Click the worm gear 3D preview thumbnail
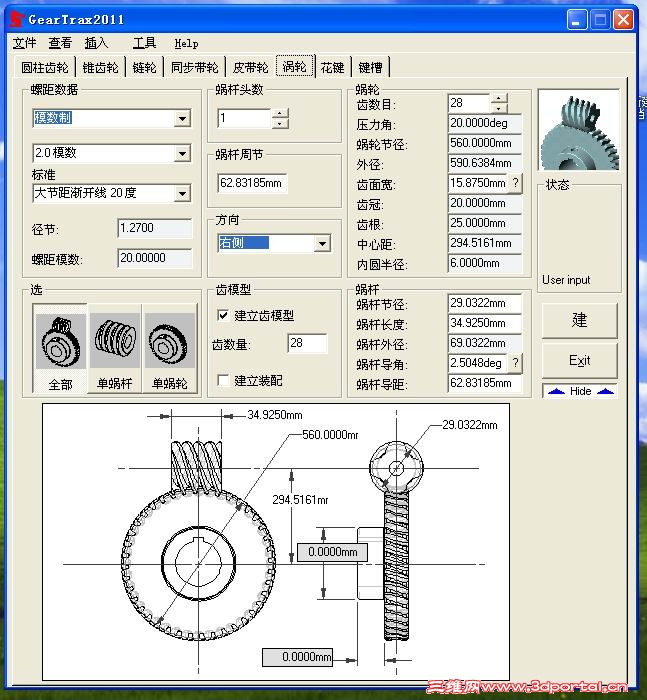This screenshot has height=700, width=647. point(579,130)
